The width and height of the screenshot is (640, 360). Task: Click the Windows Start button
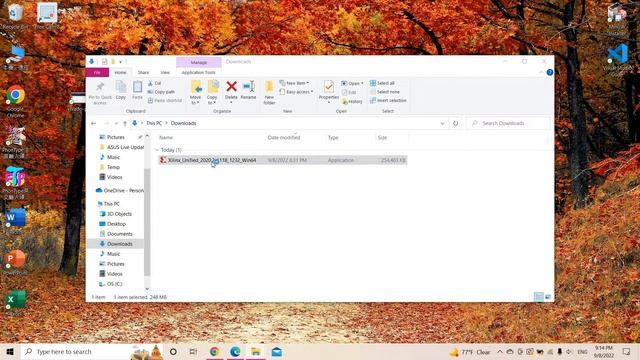[x=10, y=351]
